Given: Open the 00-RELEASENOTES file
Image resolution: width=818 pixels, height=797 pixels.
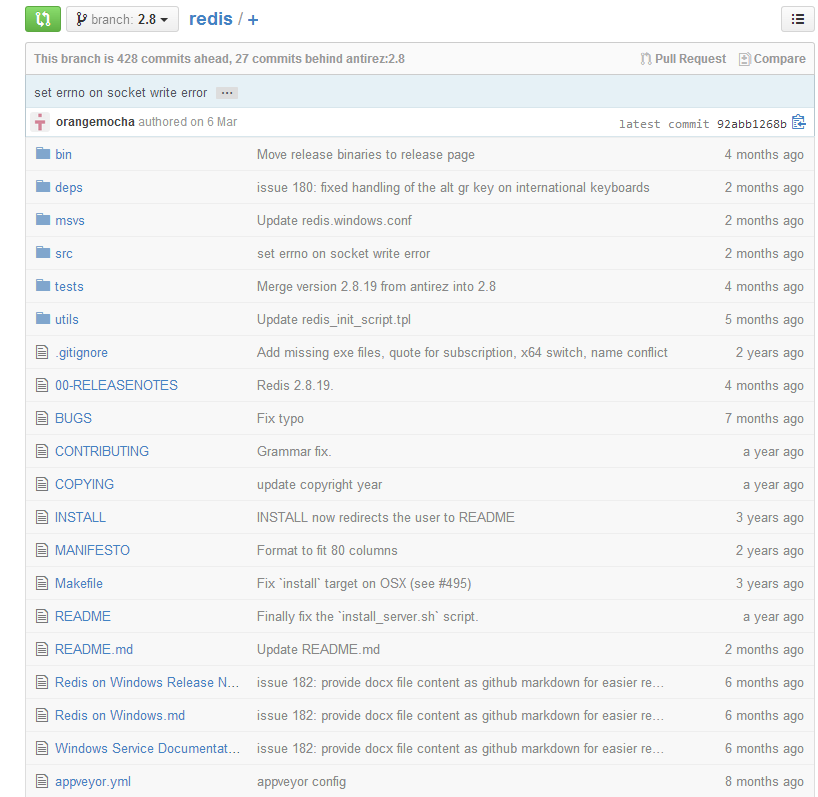Looking at the screenshot, I should [116, 385].
